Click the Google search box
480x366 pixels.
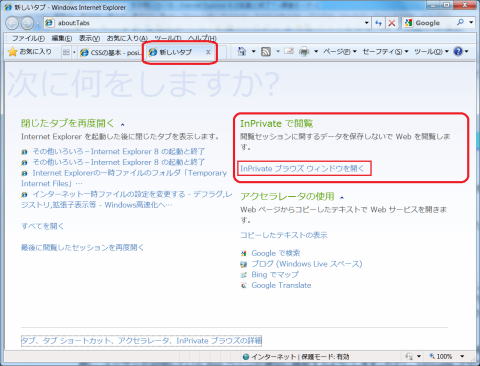[x=429, y=23]
